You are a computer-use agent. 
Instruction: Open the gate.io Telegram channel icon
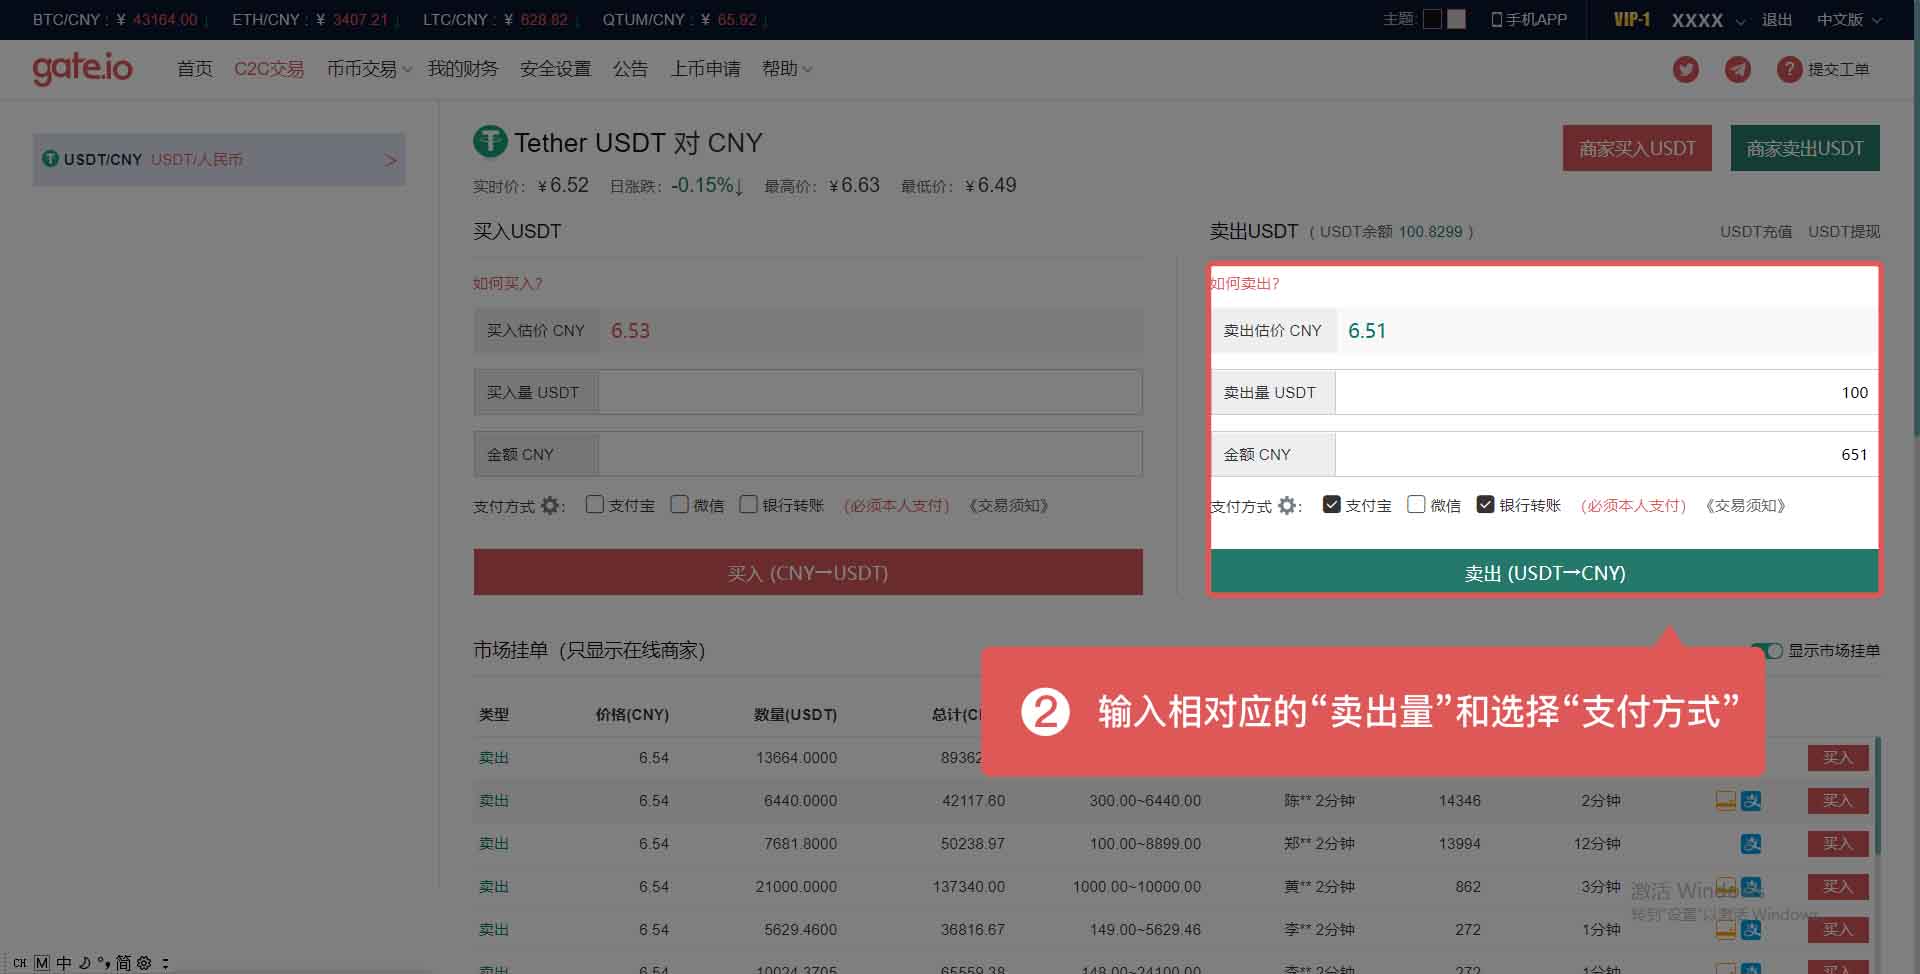[x=1738, y=70]
